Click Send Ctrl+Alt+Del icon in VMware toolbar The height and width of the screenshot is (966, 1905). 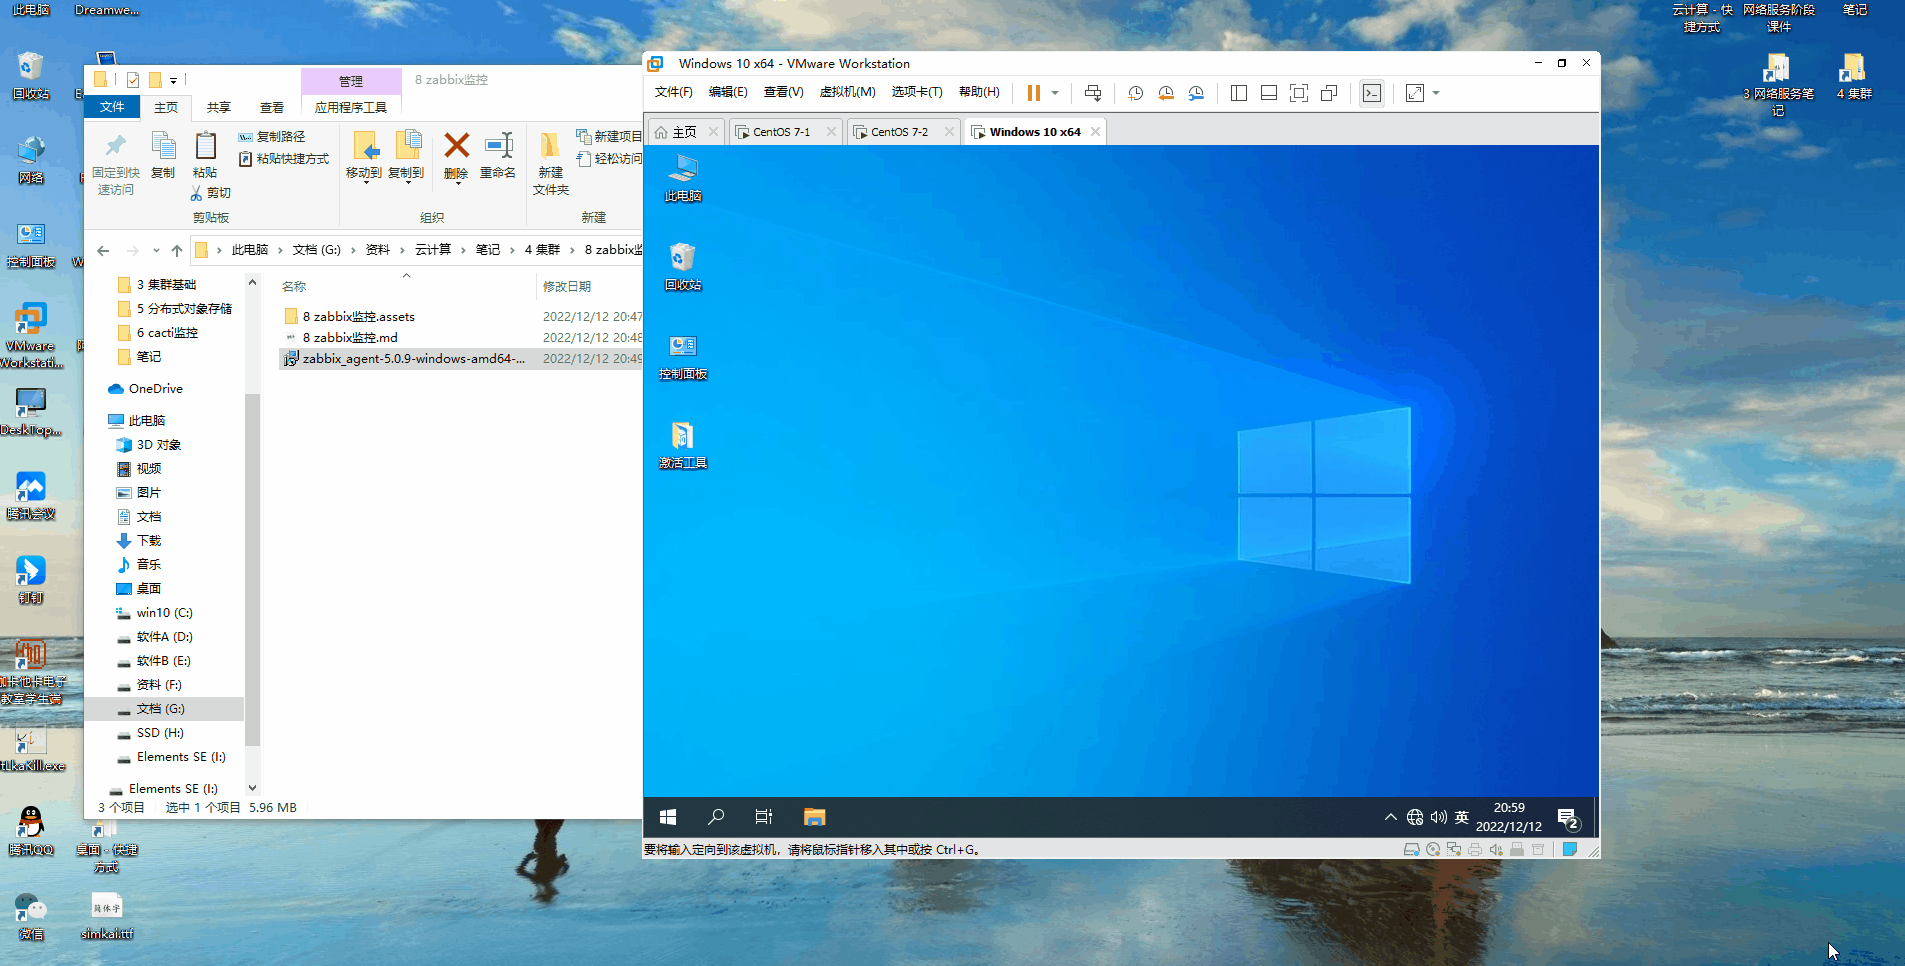pyautogui.click(x=1093, y=93)
